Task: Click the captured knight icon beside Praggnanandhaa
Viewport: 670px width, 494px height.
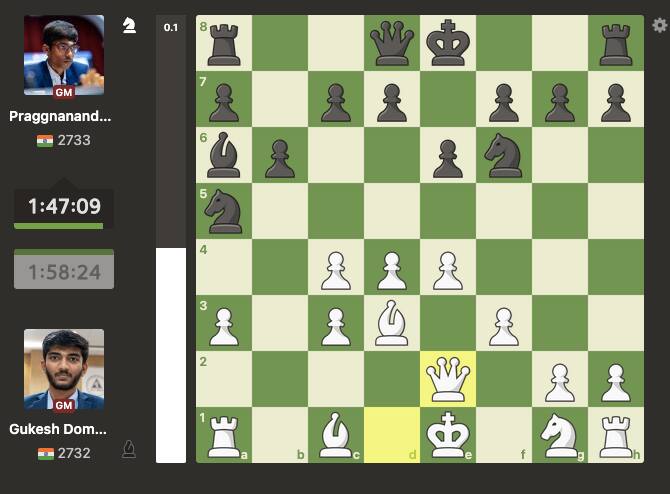Action: point(129,26)
